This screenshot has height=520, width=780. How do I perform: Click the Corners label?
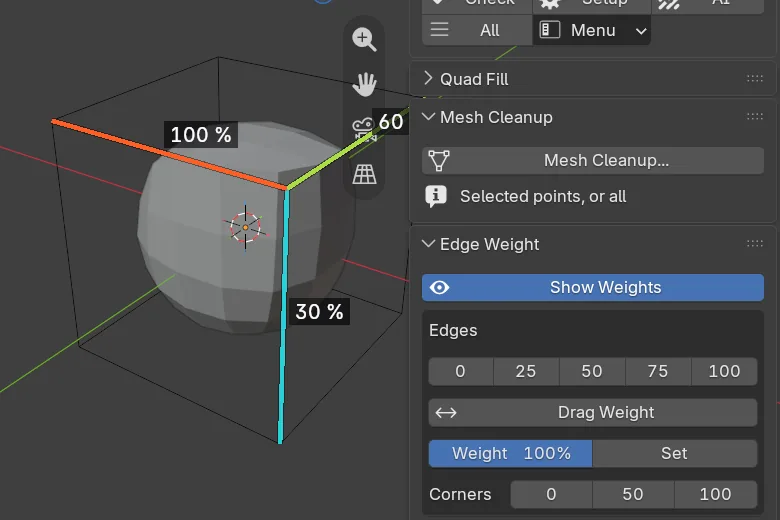(460, 494)
